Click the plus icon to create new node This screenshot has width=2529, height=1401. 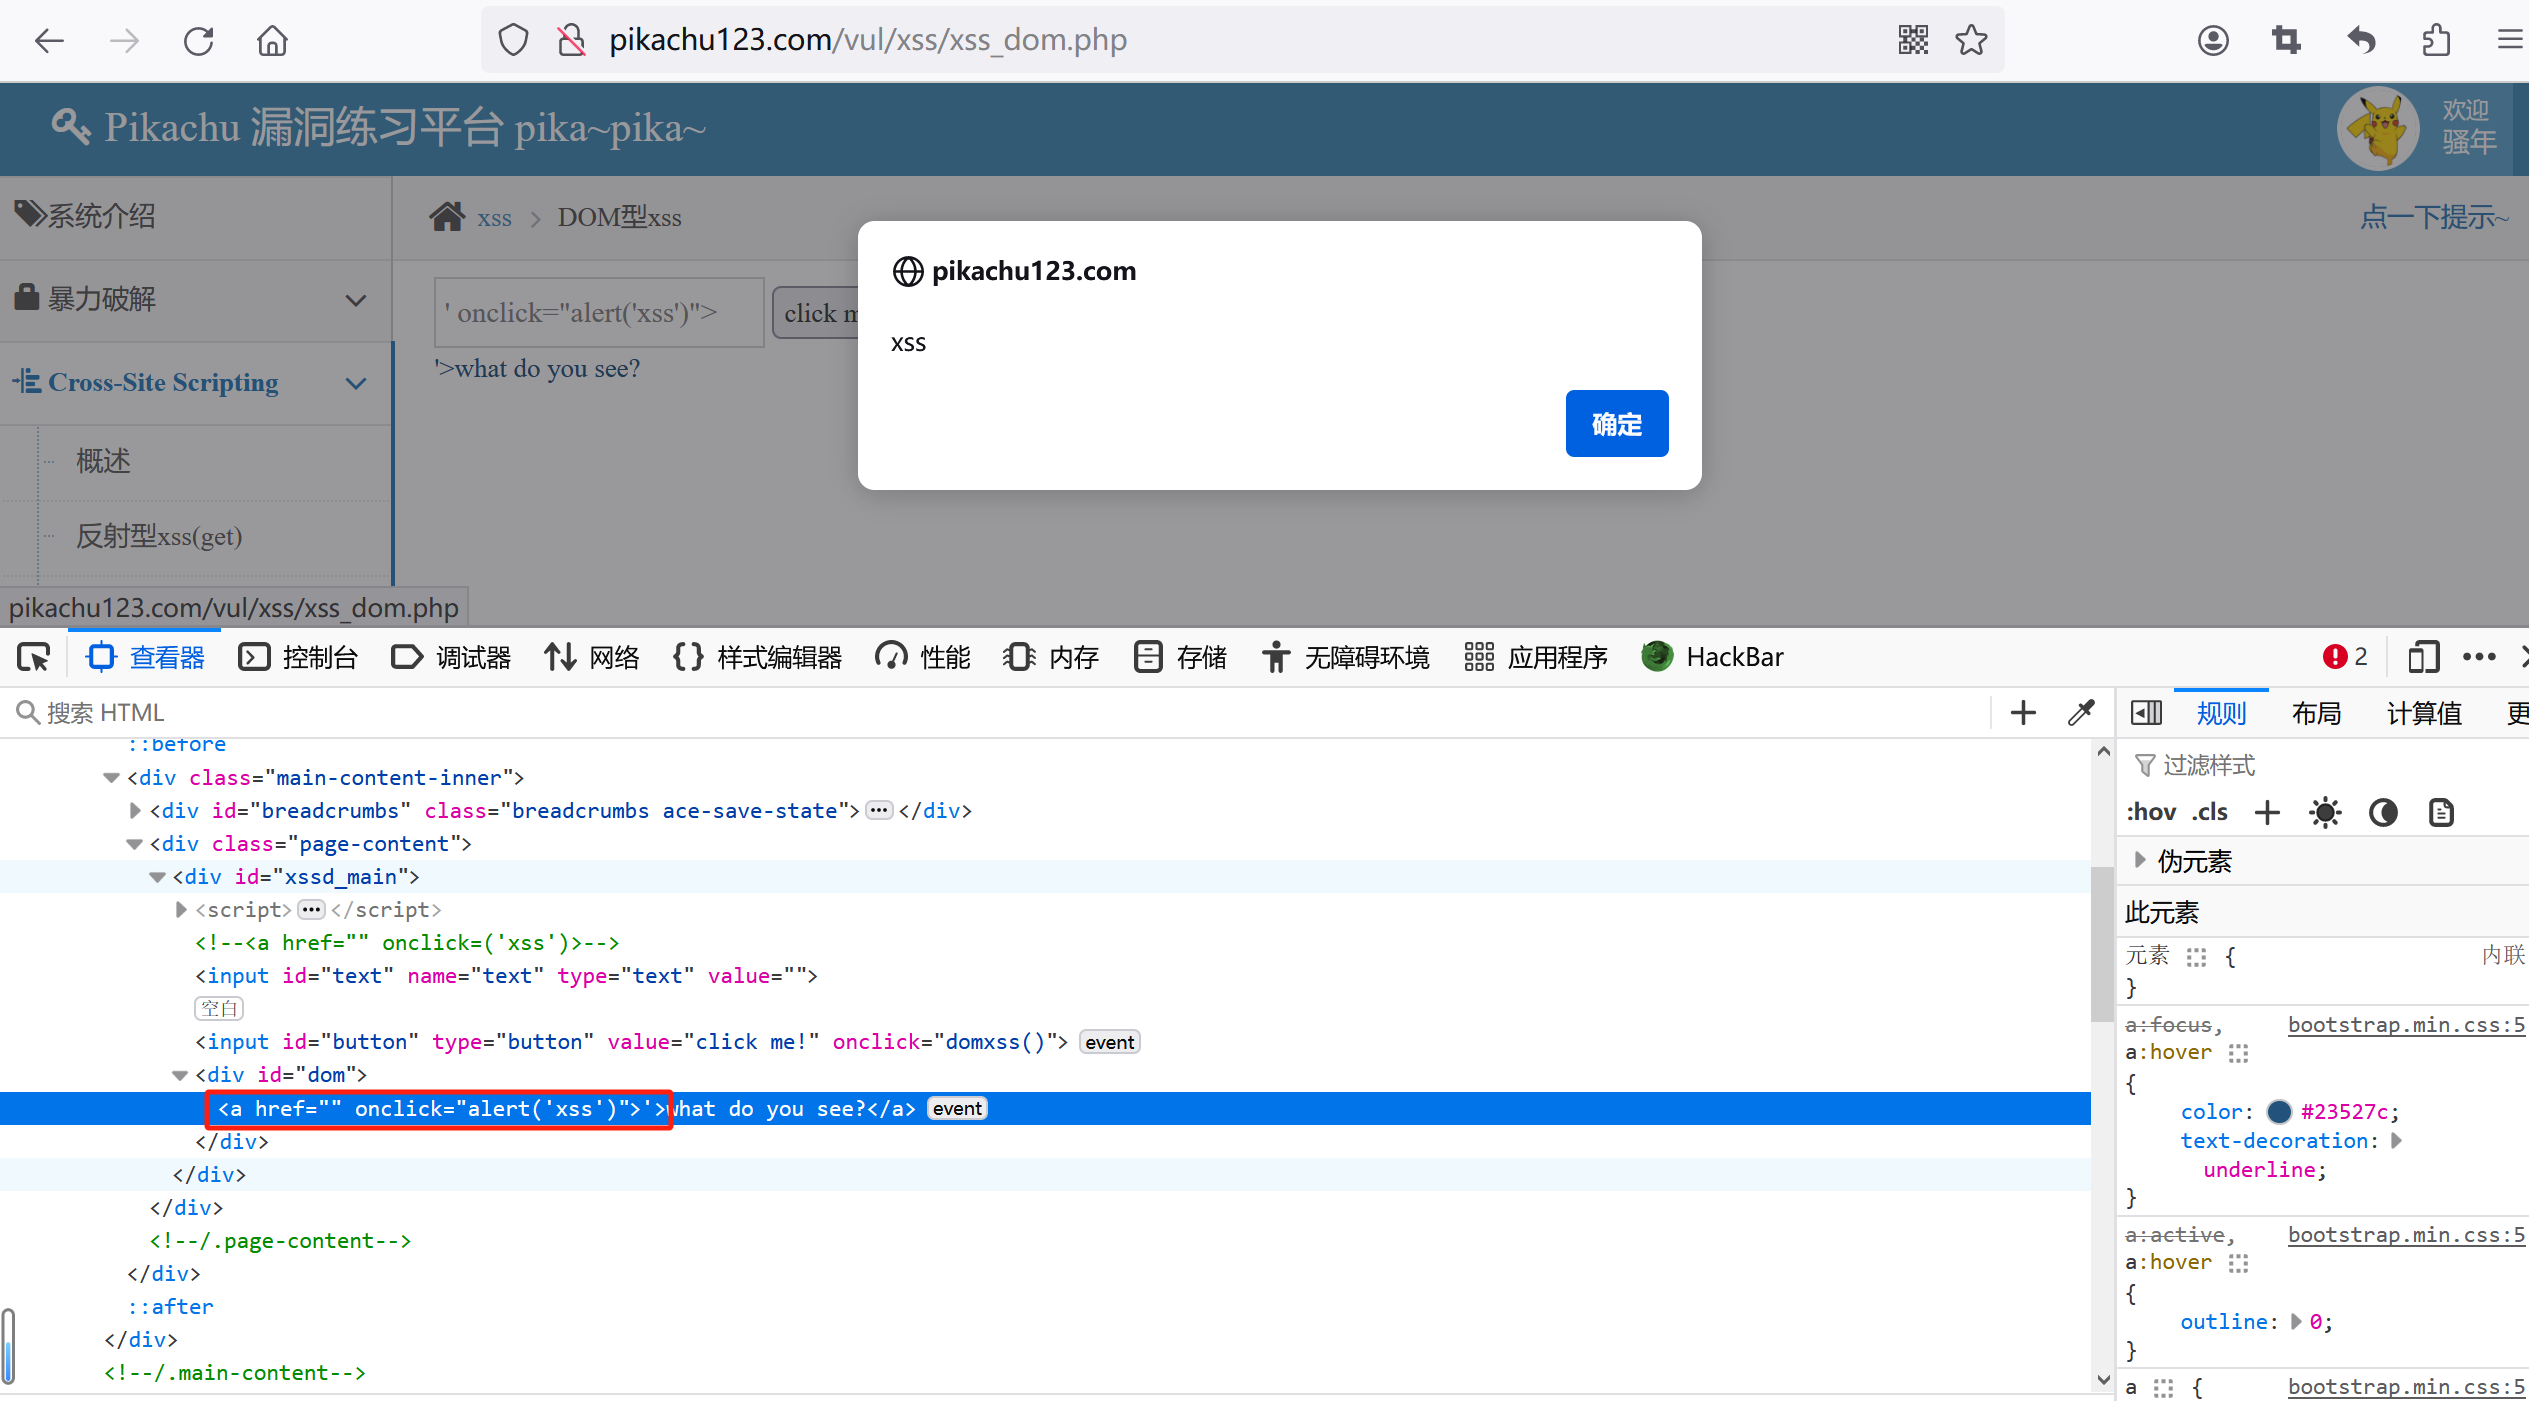(x=2022, y=712)
